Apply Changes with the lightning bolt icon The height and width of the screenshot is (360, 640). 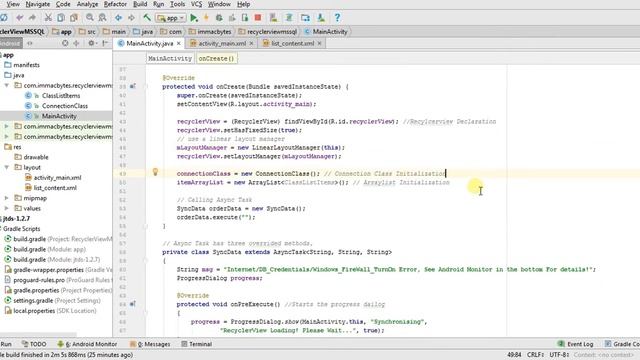[x=206, y=18]
